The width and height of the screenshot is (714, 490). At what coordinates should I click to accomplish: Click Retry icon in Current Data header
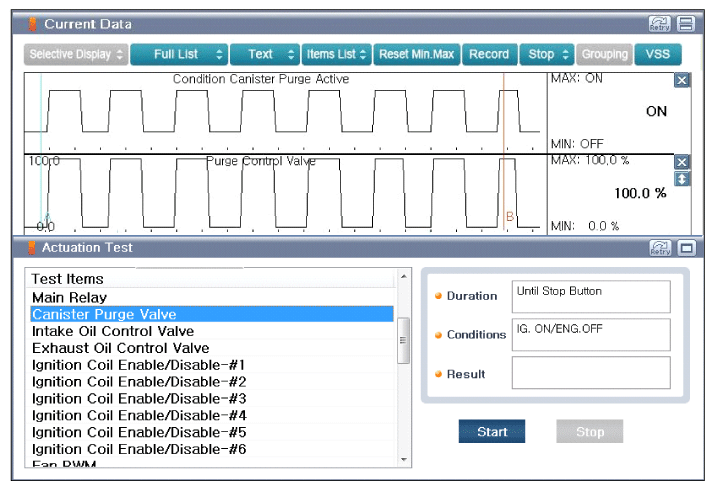tap(659, 24)
